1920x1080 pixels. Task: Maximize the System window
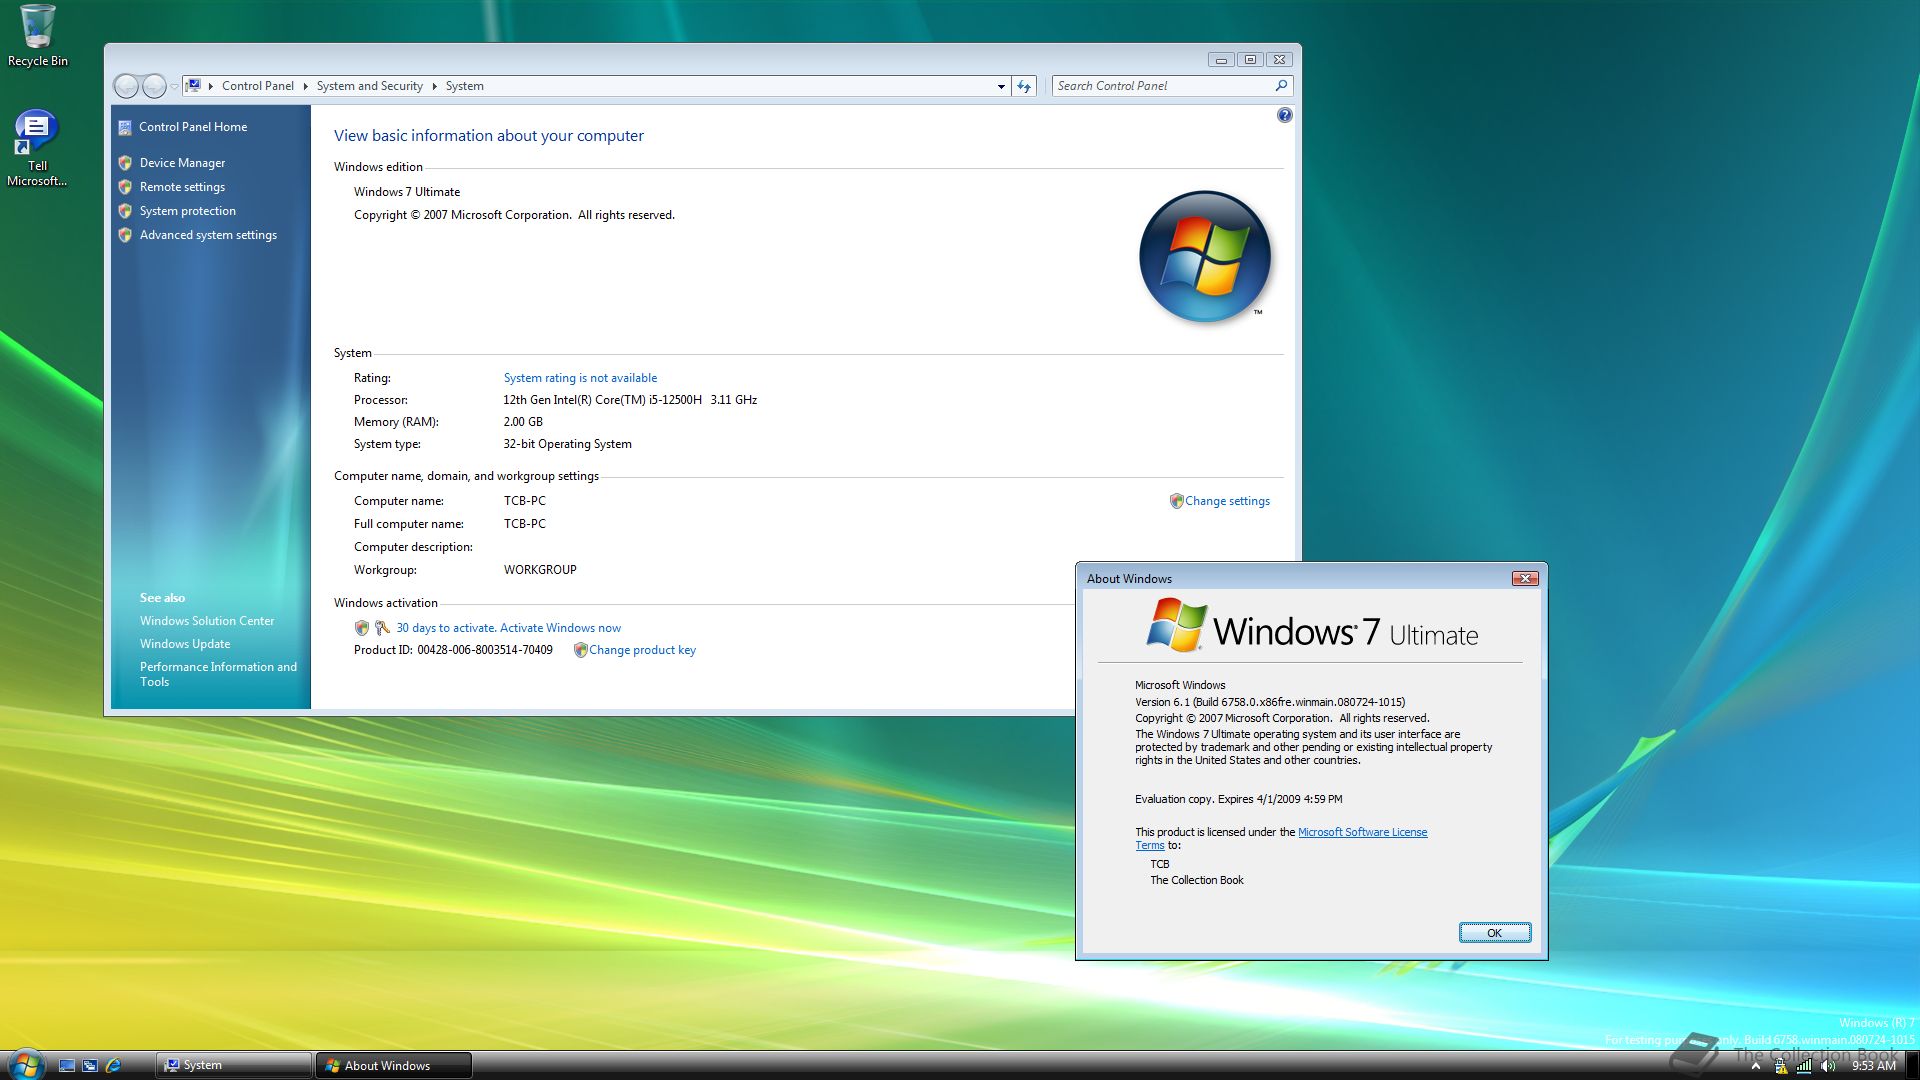[x=1250, y=60]
